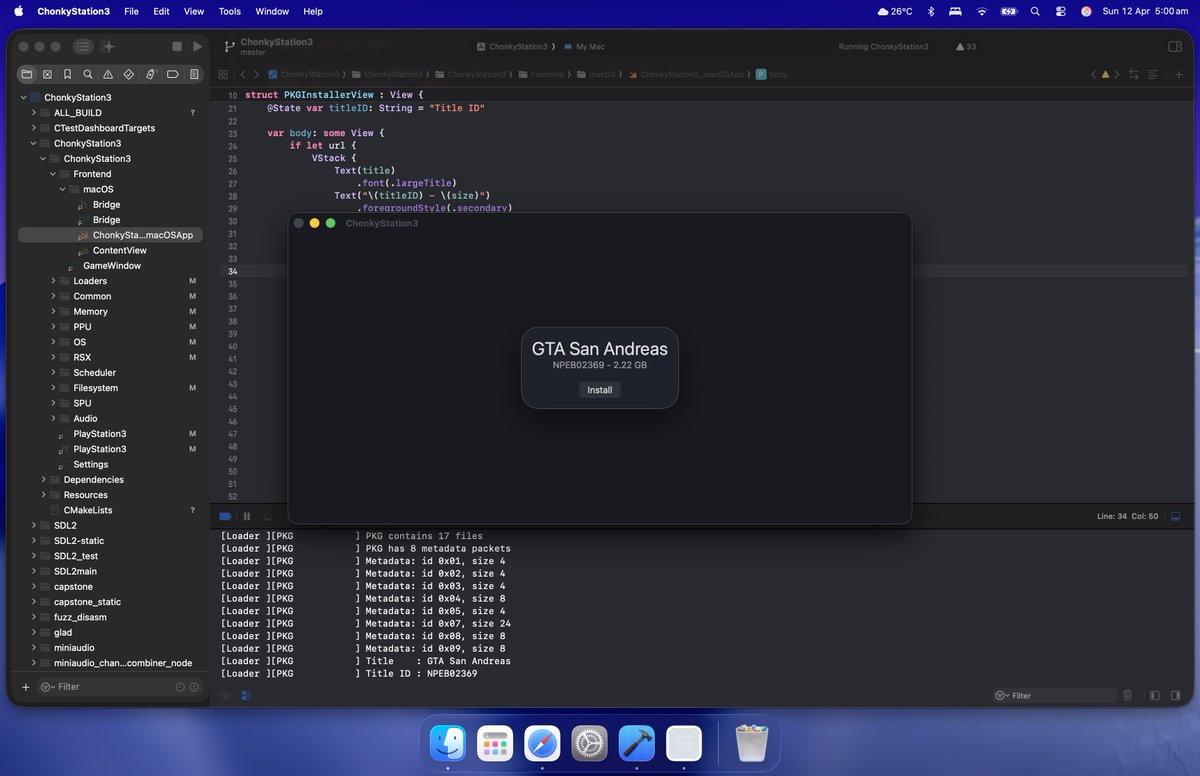The height and width of the screenshot is (776, 1200).
Task: Toggle code review arrows icon
Action: click(1134, 74)
